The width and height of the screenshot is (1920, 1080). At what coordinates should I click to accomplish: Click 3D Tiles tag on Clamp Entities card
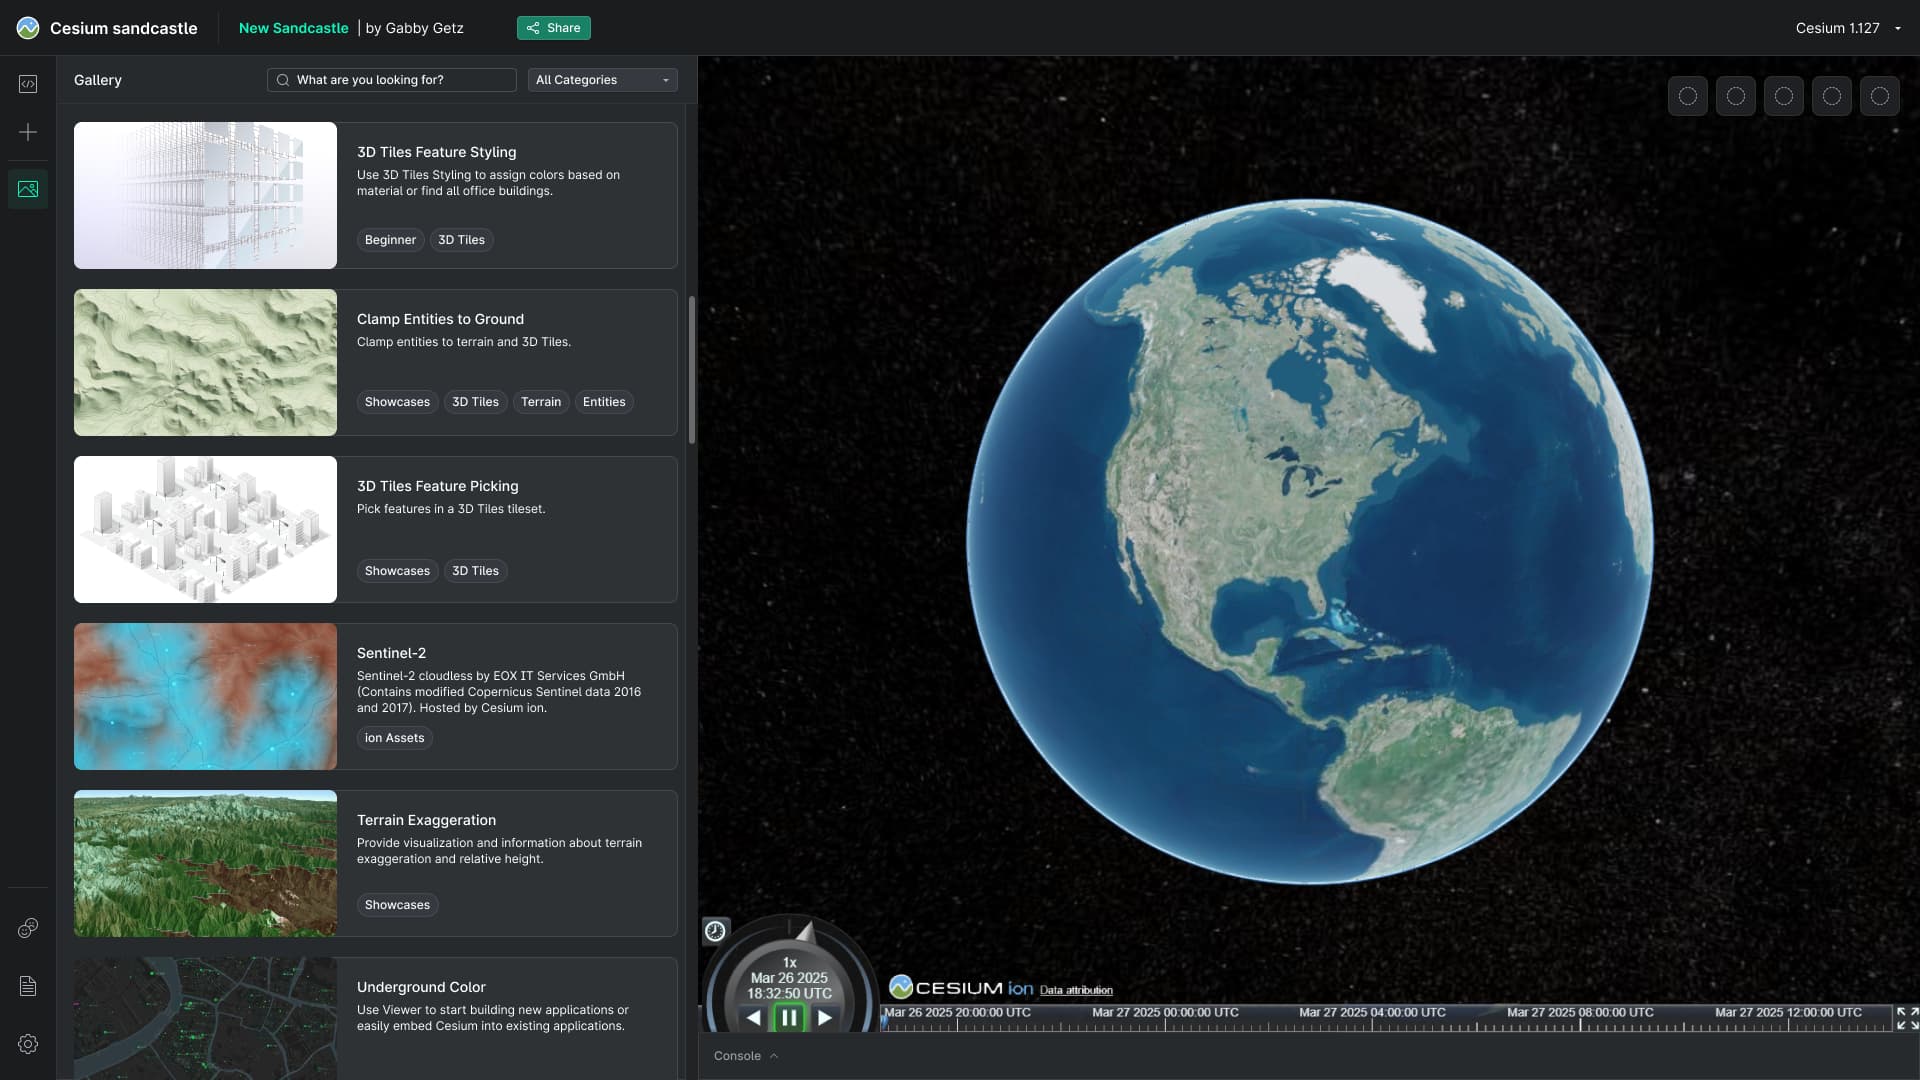(x=475, y=402)
